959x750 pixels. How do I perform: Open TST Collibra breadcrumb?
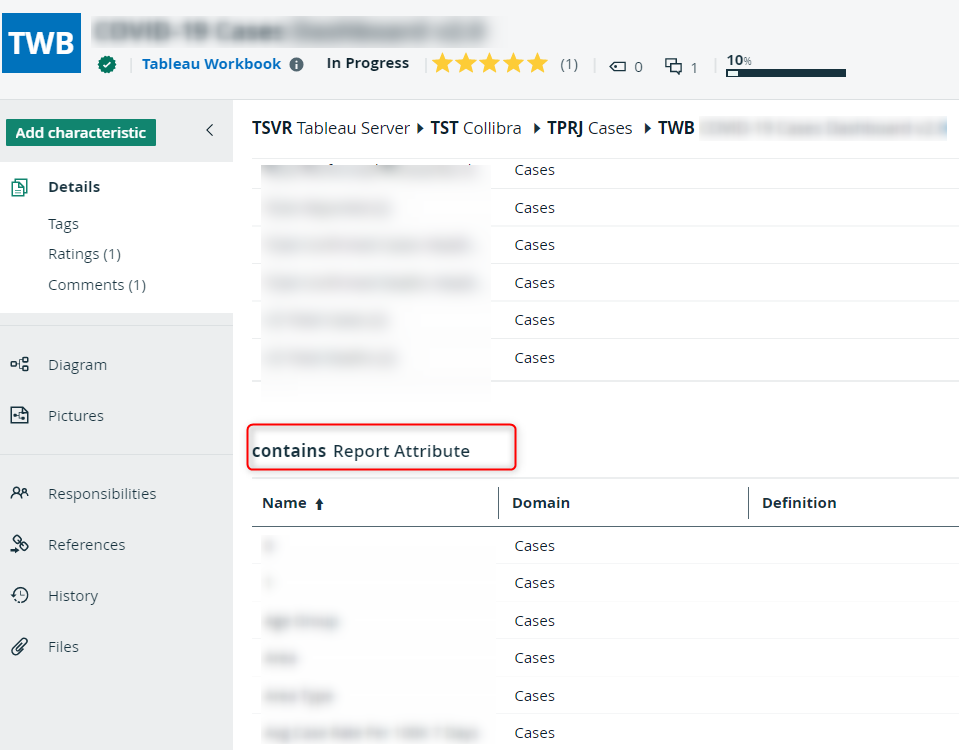[476, 128]
